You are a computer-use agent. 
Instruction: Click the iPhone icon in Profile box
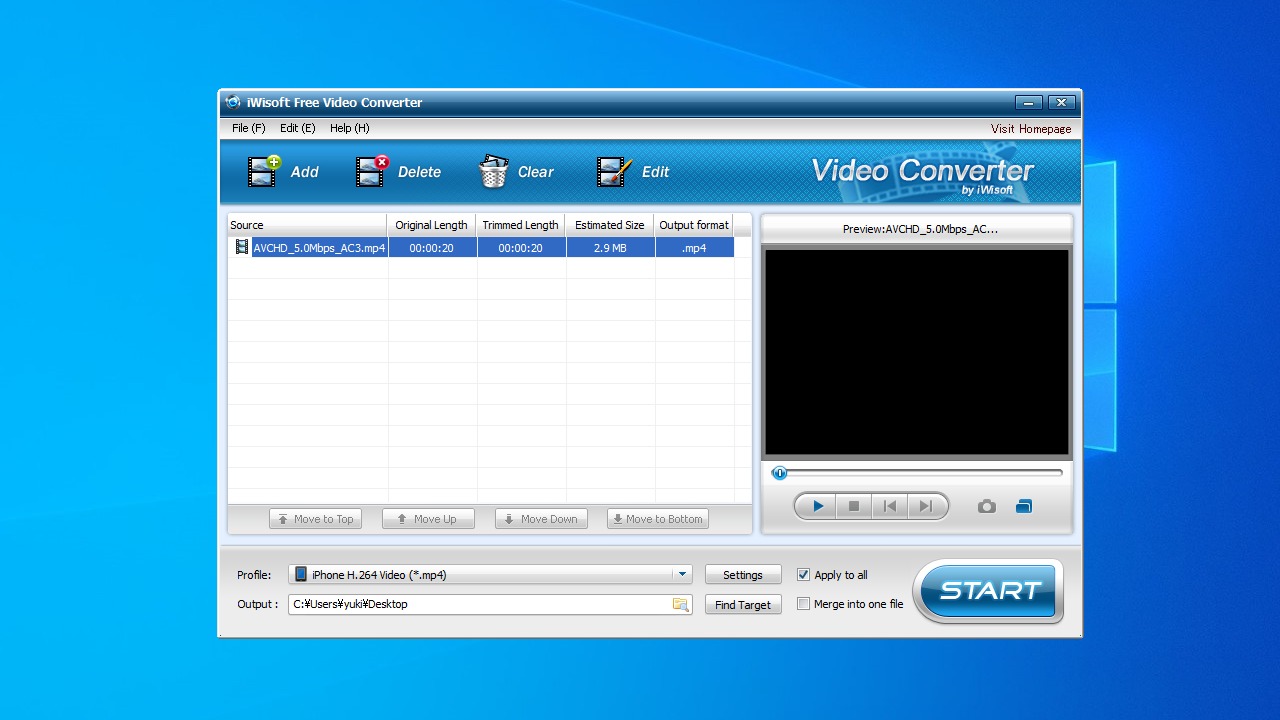(x=301, y=575)
